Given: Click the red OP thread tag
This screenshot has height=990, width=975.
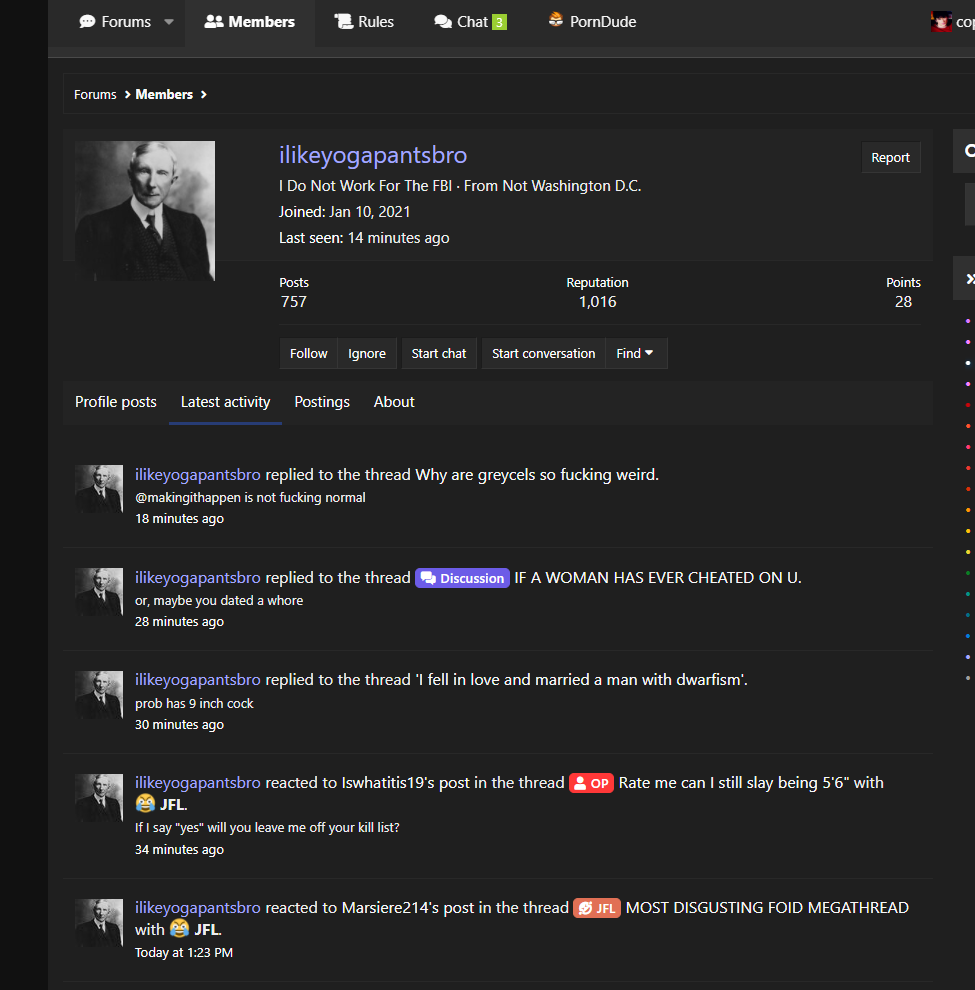Looking at the screenshot, I should (x=591, y=783).
